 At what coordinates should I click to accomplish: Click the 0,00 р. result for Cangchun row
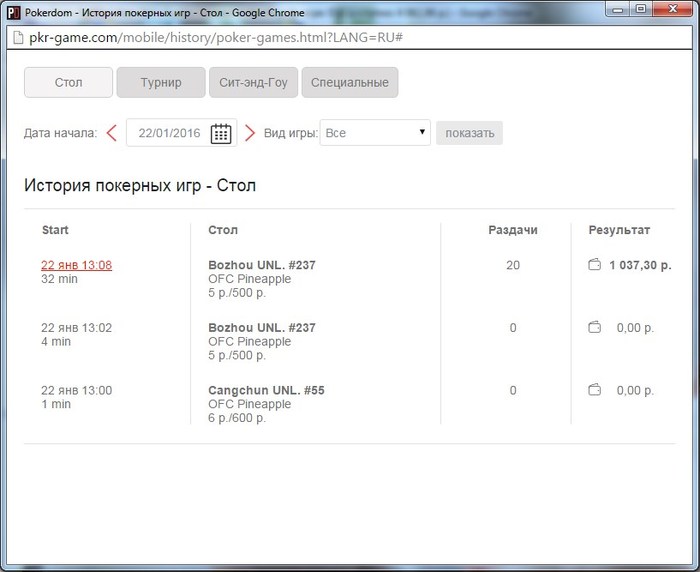click(x=635, y=390)
